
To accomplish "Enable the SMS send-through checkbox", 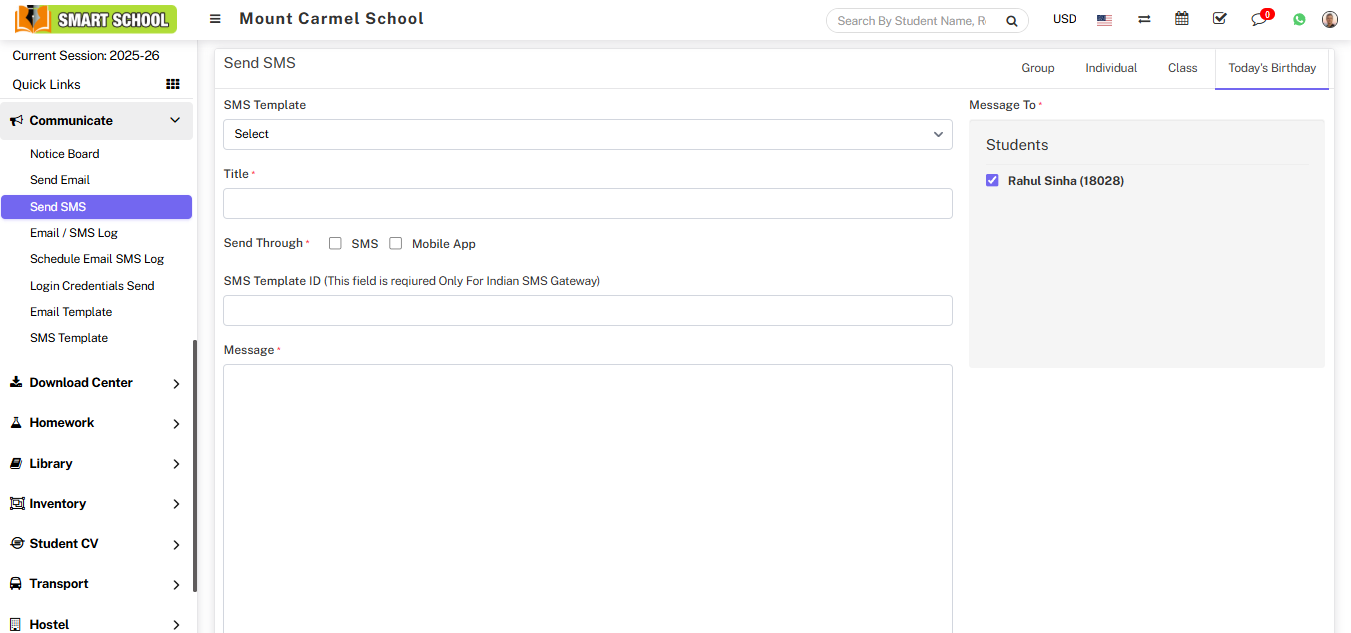I will coord(336,243).
